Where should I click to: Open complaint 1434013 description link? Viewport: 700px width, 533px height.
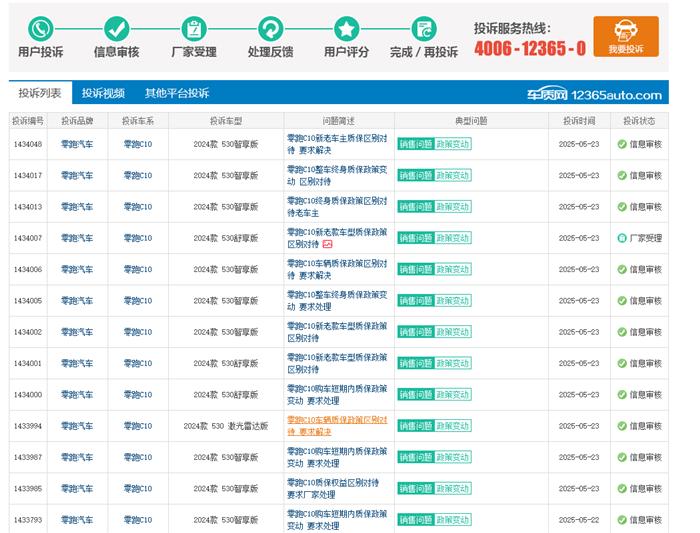(337, 207)
